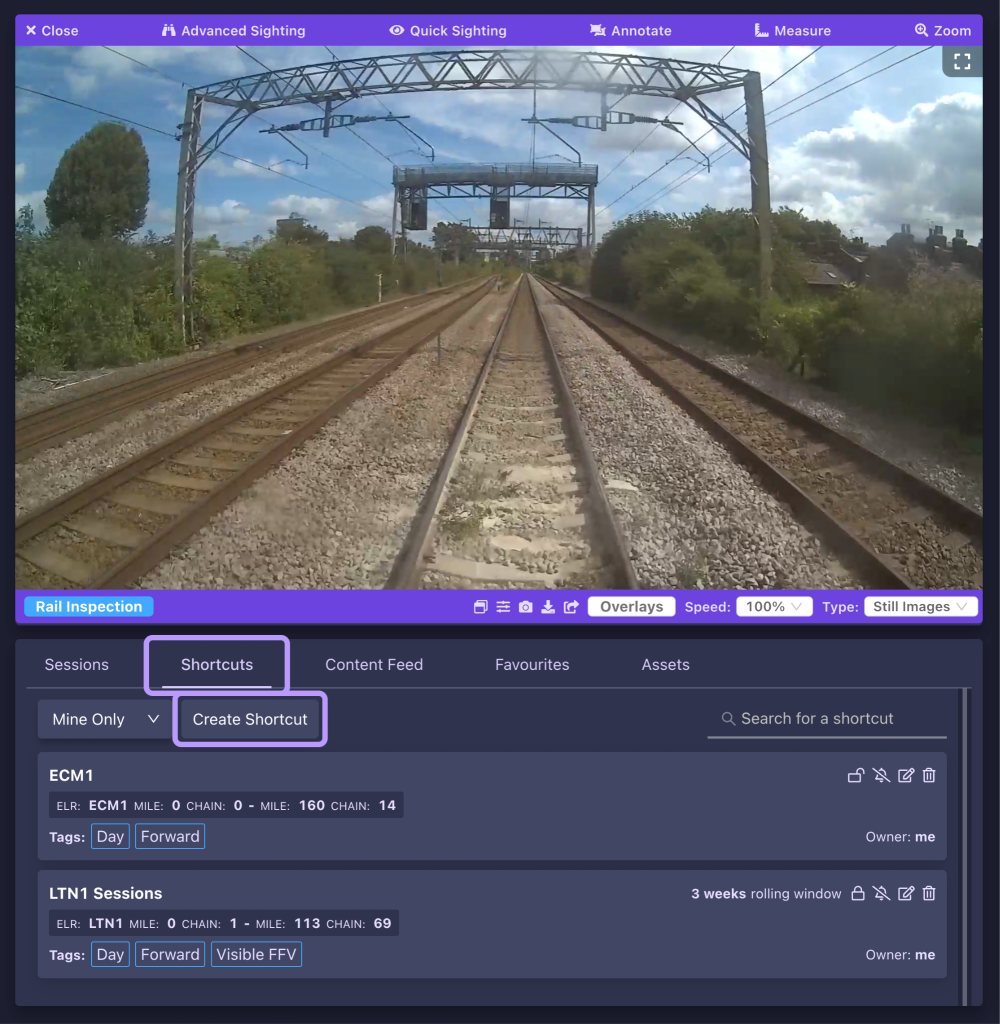Edit the LTN1 Sessions shortcut
The width and height of the screenshot is (1000, 1024).
pos(906,893)
